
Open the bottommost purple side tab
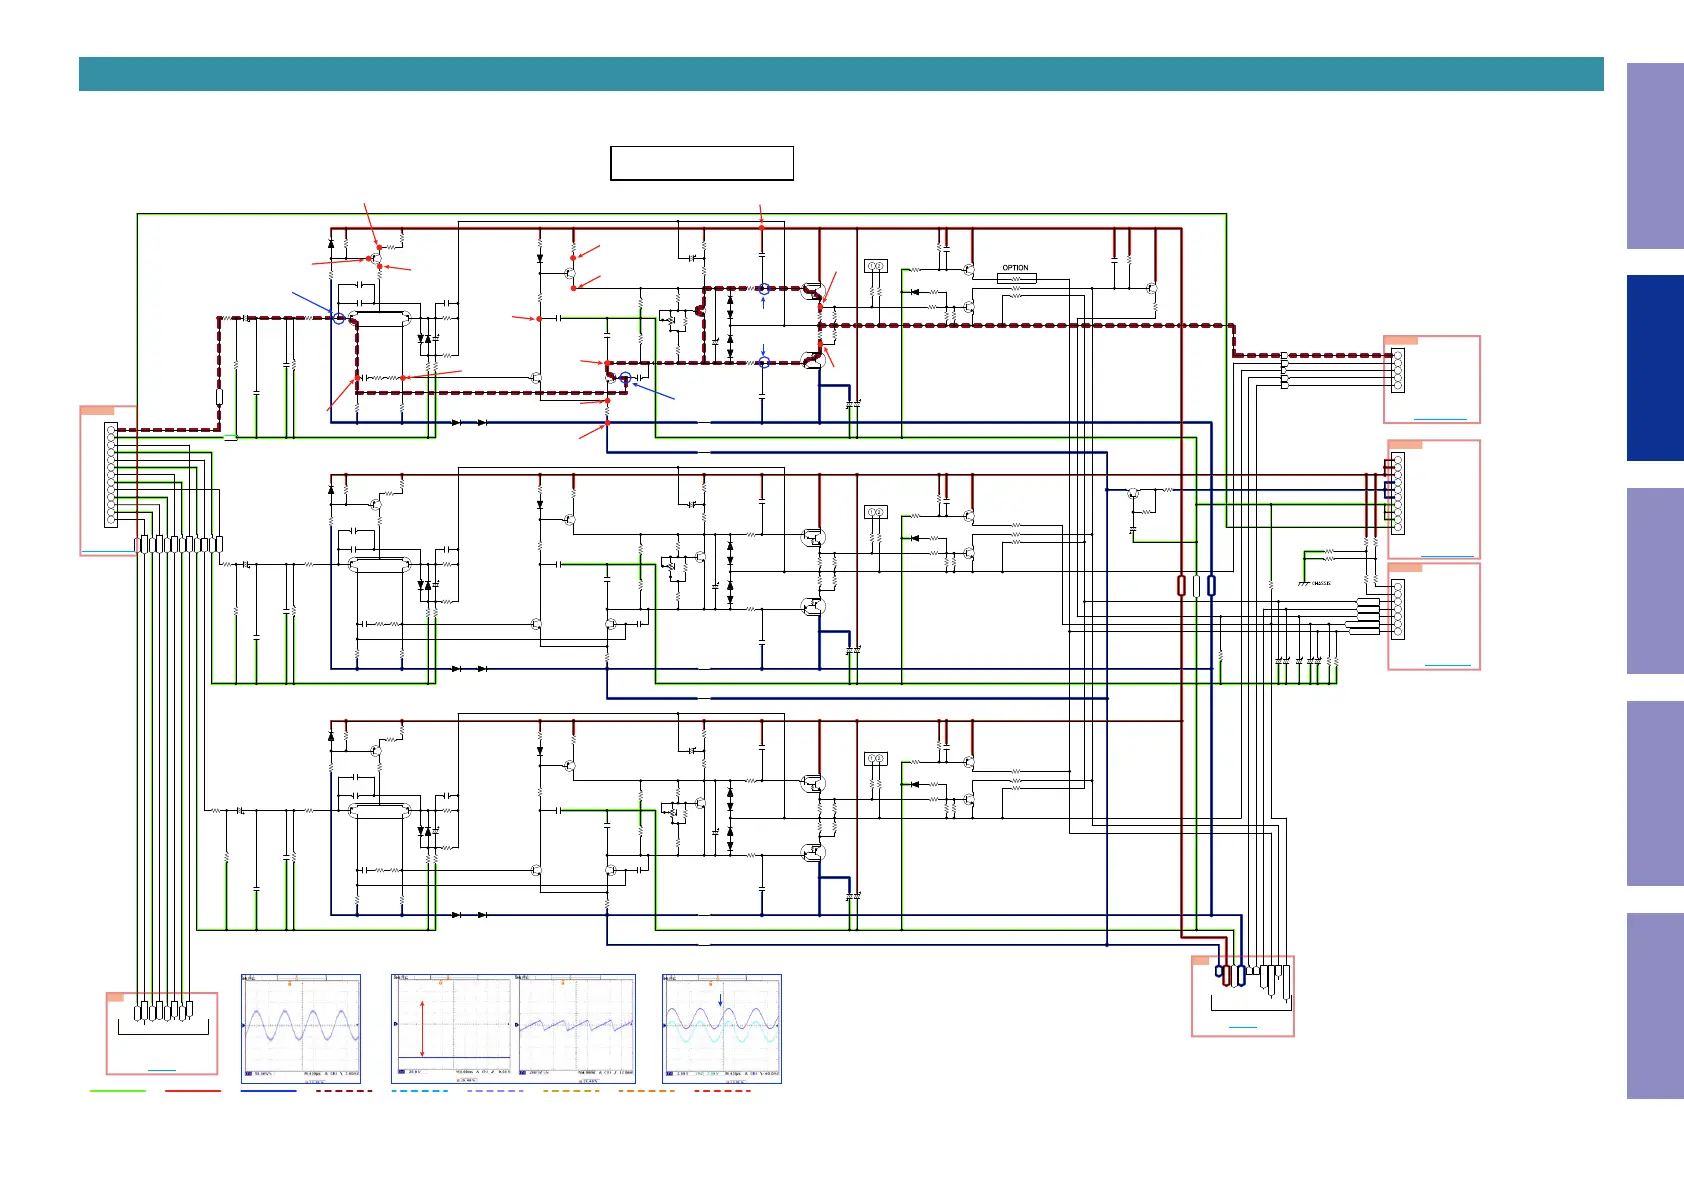click(1655, 1006)
